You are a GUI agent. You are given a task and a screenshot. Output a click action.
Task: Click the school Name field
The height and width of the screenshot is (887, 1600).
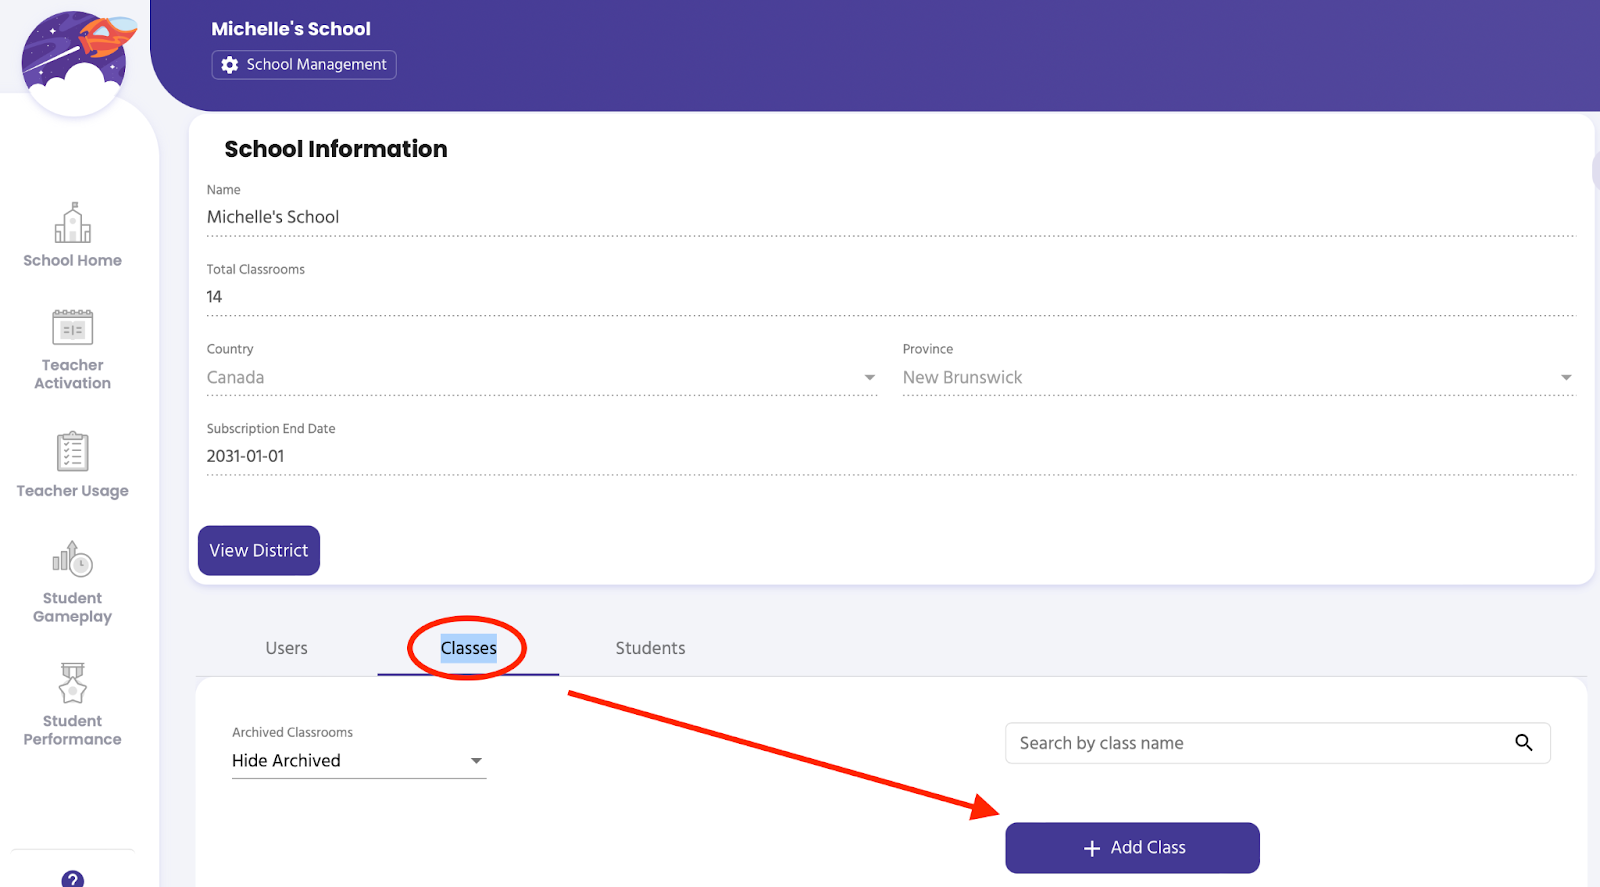point(890,217)
